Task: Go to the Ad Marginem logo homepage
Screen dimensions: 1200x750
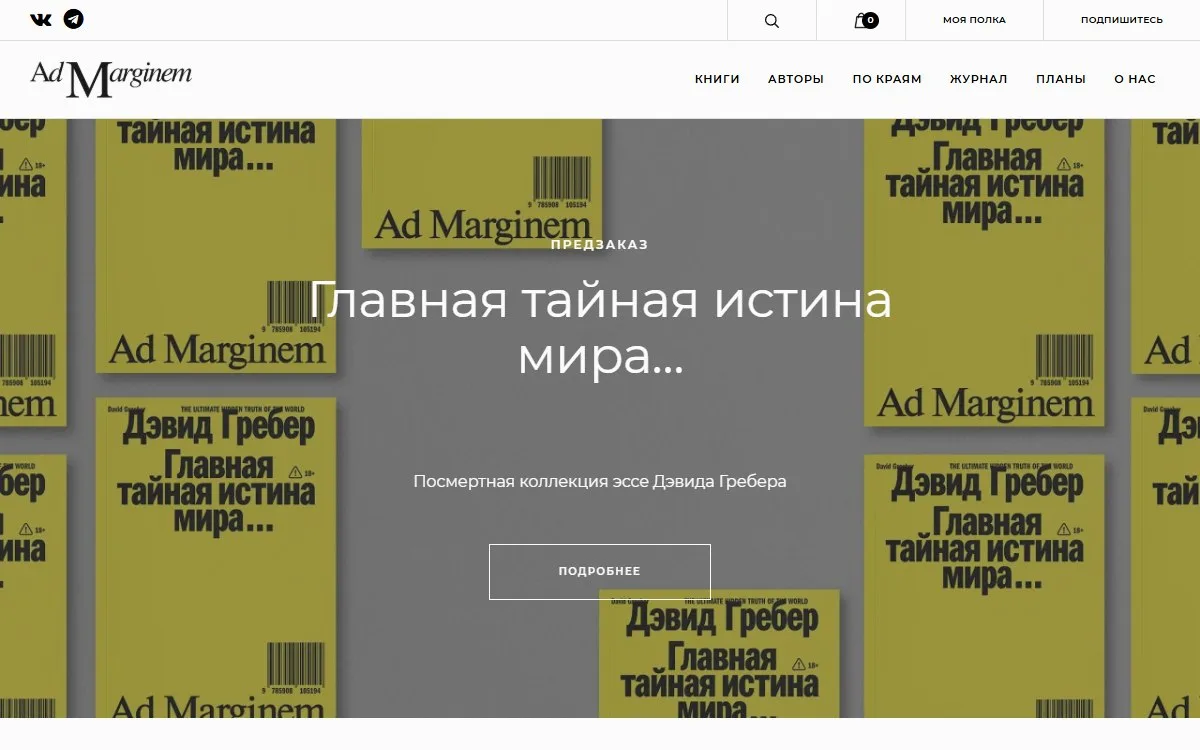Action: pos(111,78)
